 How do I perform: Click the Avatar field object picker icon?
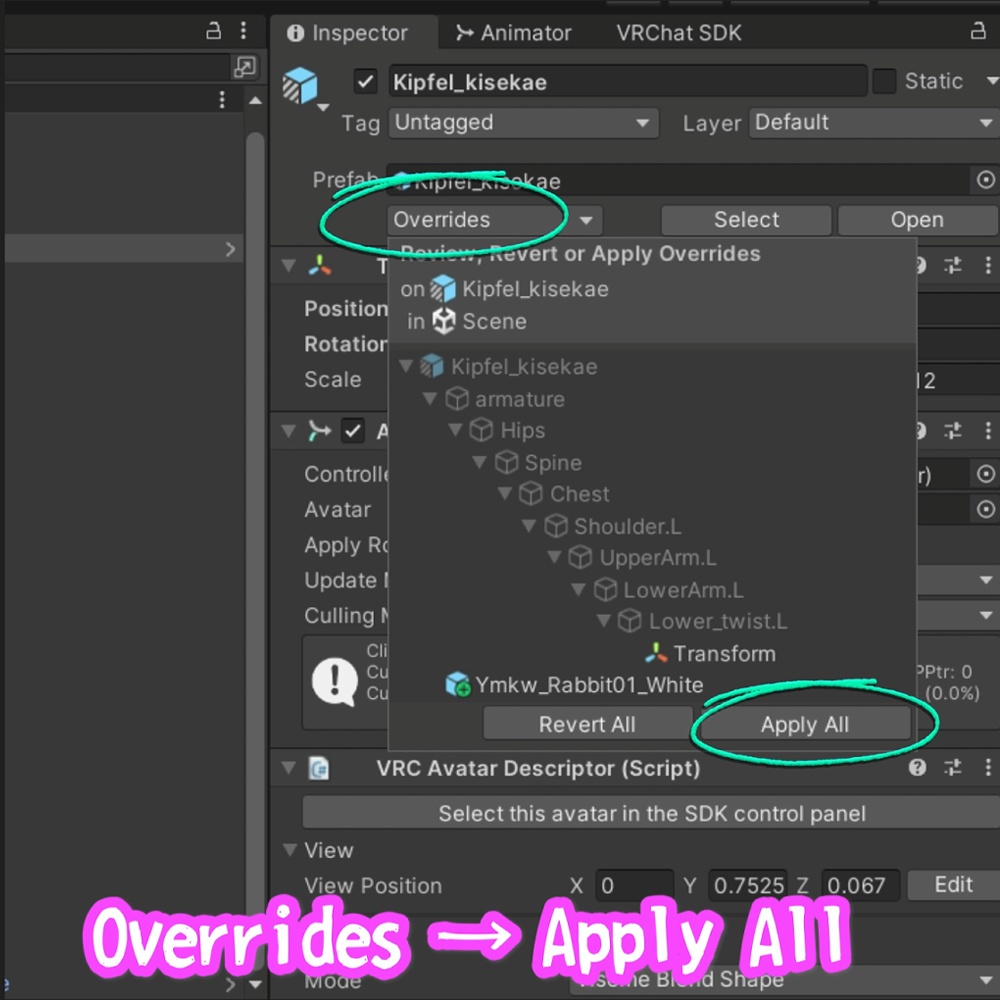(985, 509)
